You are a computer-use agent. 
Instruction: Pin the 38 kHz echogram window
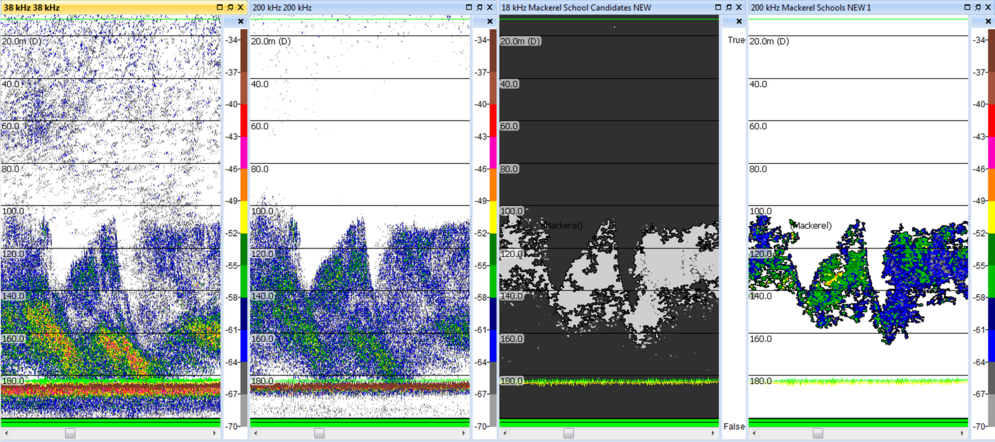[x=231, y=7]
